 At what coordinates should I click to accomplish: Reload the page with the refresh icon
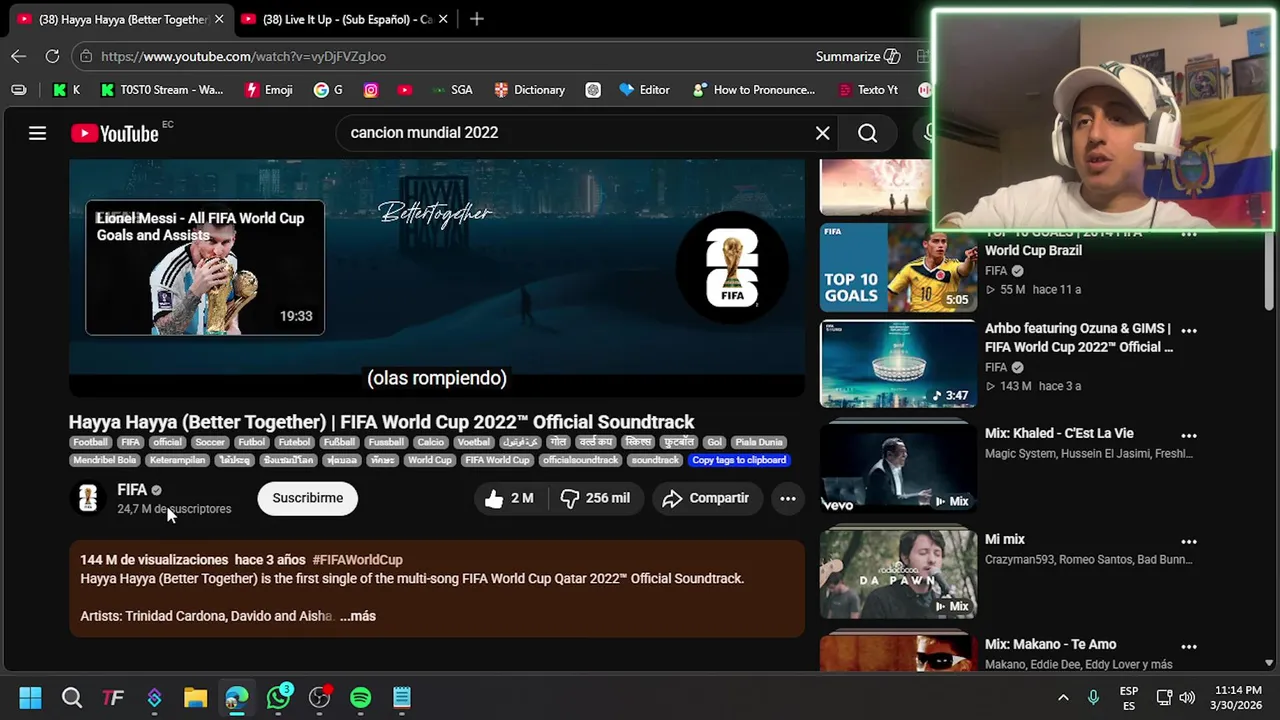click(52, 56)
